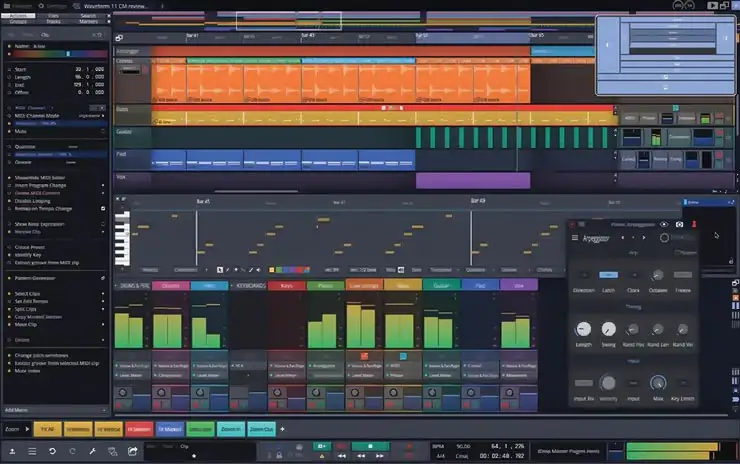Click the green stop/play transport button
This screenshot has width=740, height=464.
[370, 446]
